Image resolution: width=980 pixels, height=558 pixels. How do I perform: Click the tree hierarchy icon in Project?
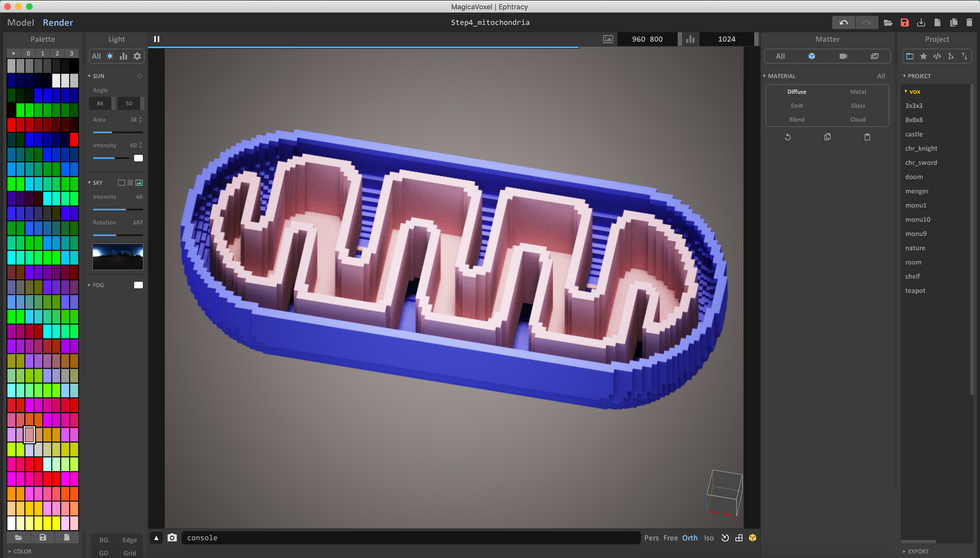(x=951, y=56)
